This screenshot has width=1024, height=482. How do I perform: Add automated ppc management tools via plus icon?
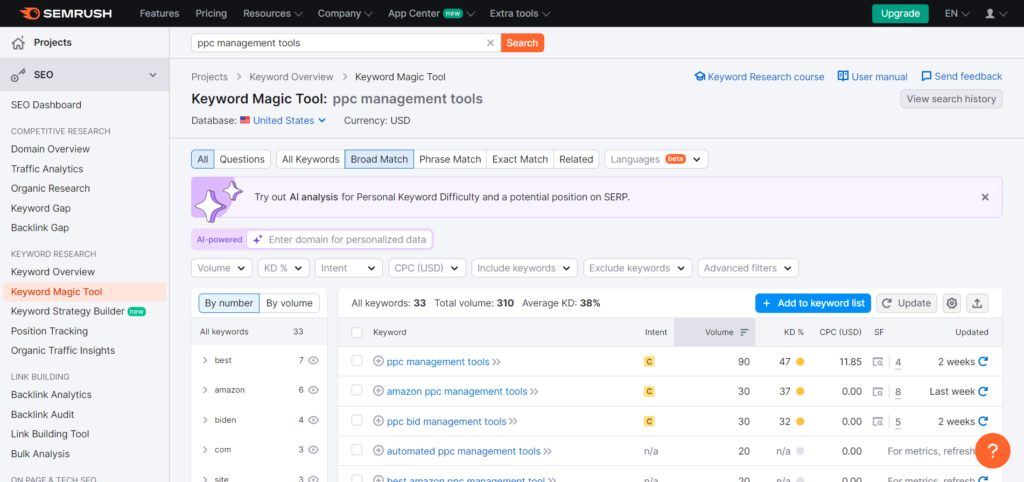click(x=378, y=451)
